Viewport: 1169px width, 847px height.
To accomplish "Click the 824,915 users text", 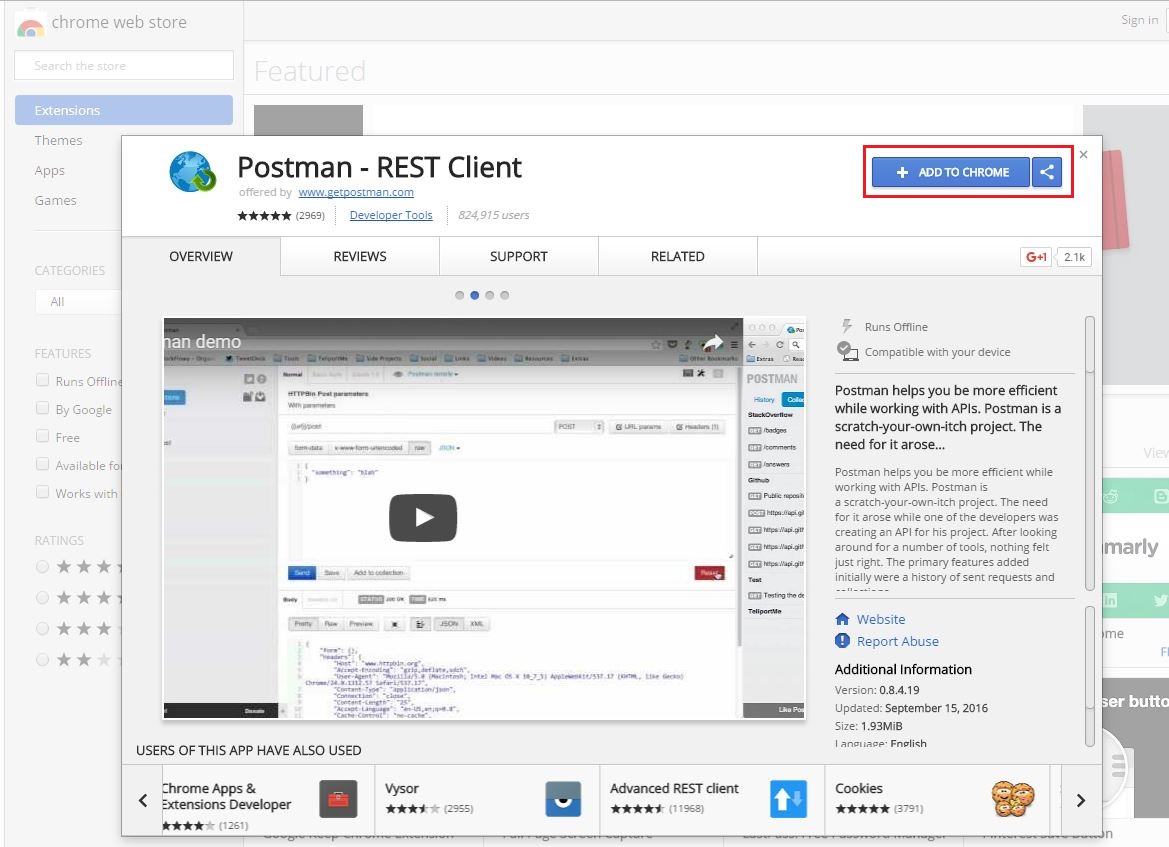I will click(494, 215).
